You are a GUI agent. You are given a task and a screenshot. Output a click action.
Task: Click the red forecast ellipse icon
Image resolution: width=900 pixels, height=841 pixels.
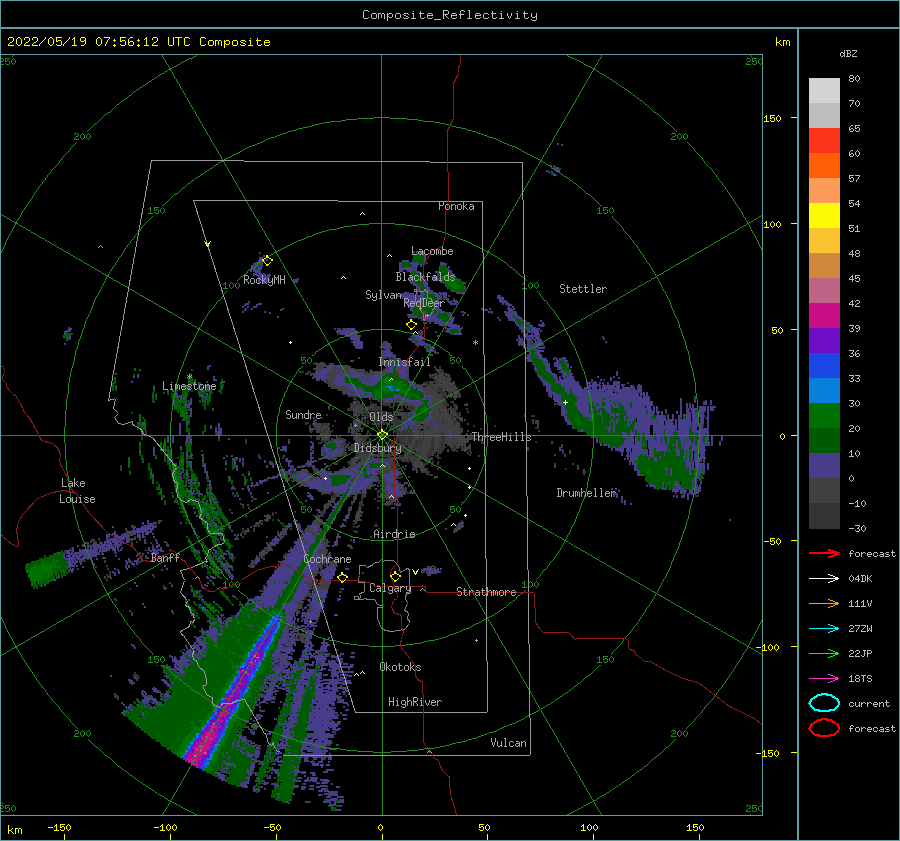pyautogui.click(x=824, y=728)
